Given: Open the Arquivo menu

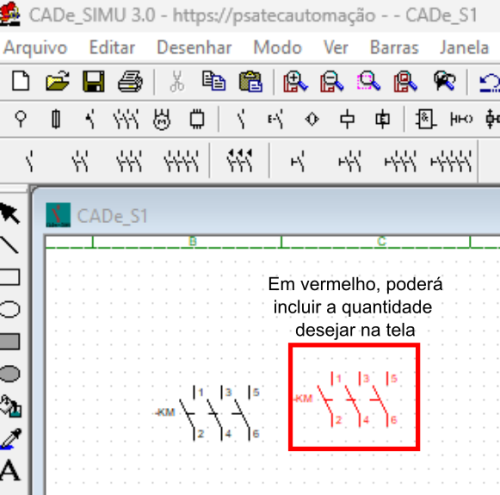Looking at the screenshot, I should [x=35, y=48].
